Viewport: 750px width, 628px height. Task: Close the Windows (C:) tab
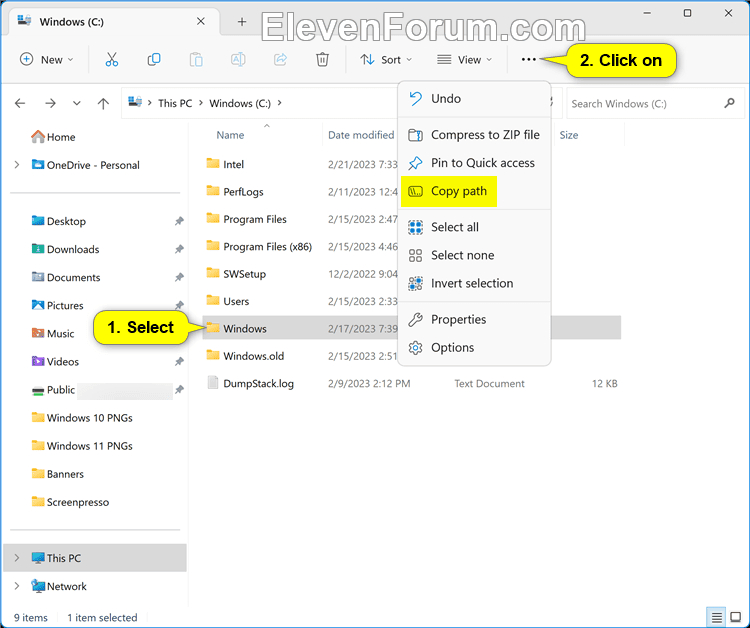coord(201,22)
